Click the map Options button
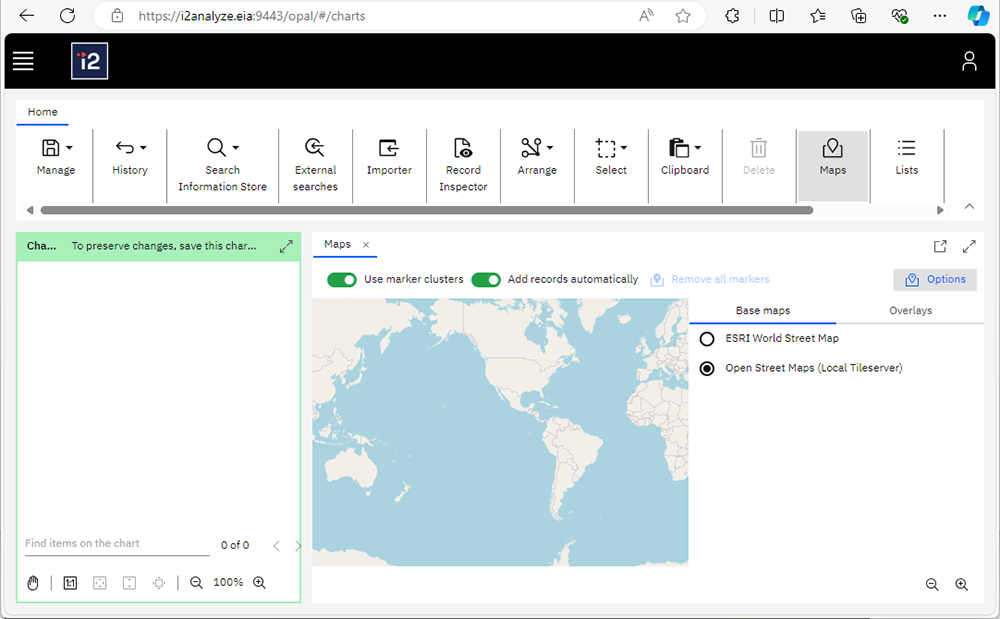Image resolution: width=1000 pixels, height=619 pixels. pyautogui.click(x=934, y=279)
